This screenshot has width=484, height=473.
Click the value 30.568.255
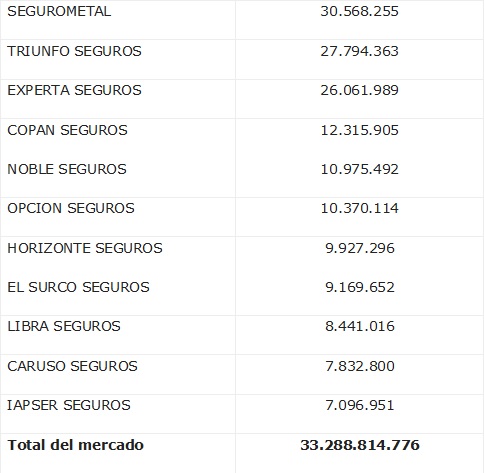(359, 11)
